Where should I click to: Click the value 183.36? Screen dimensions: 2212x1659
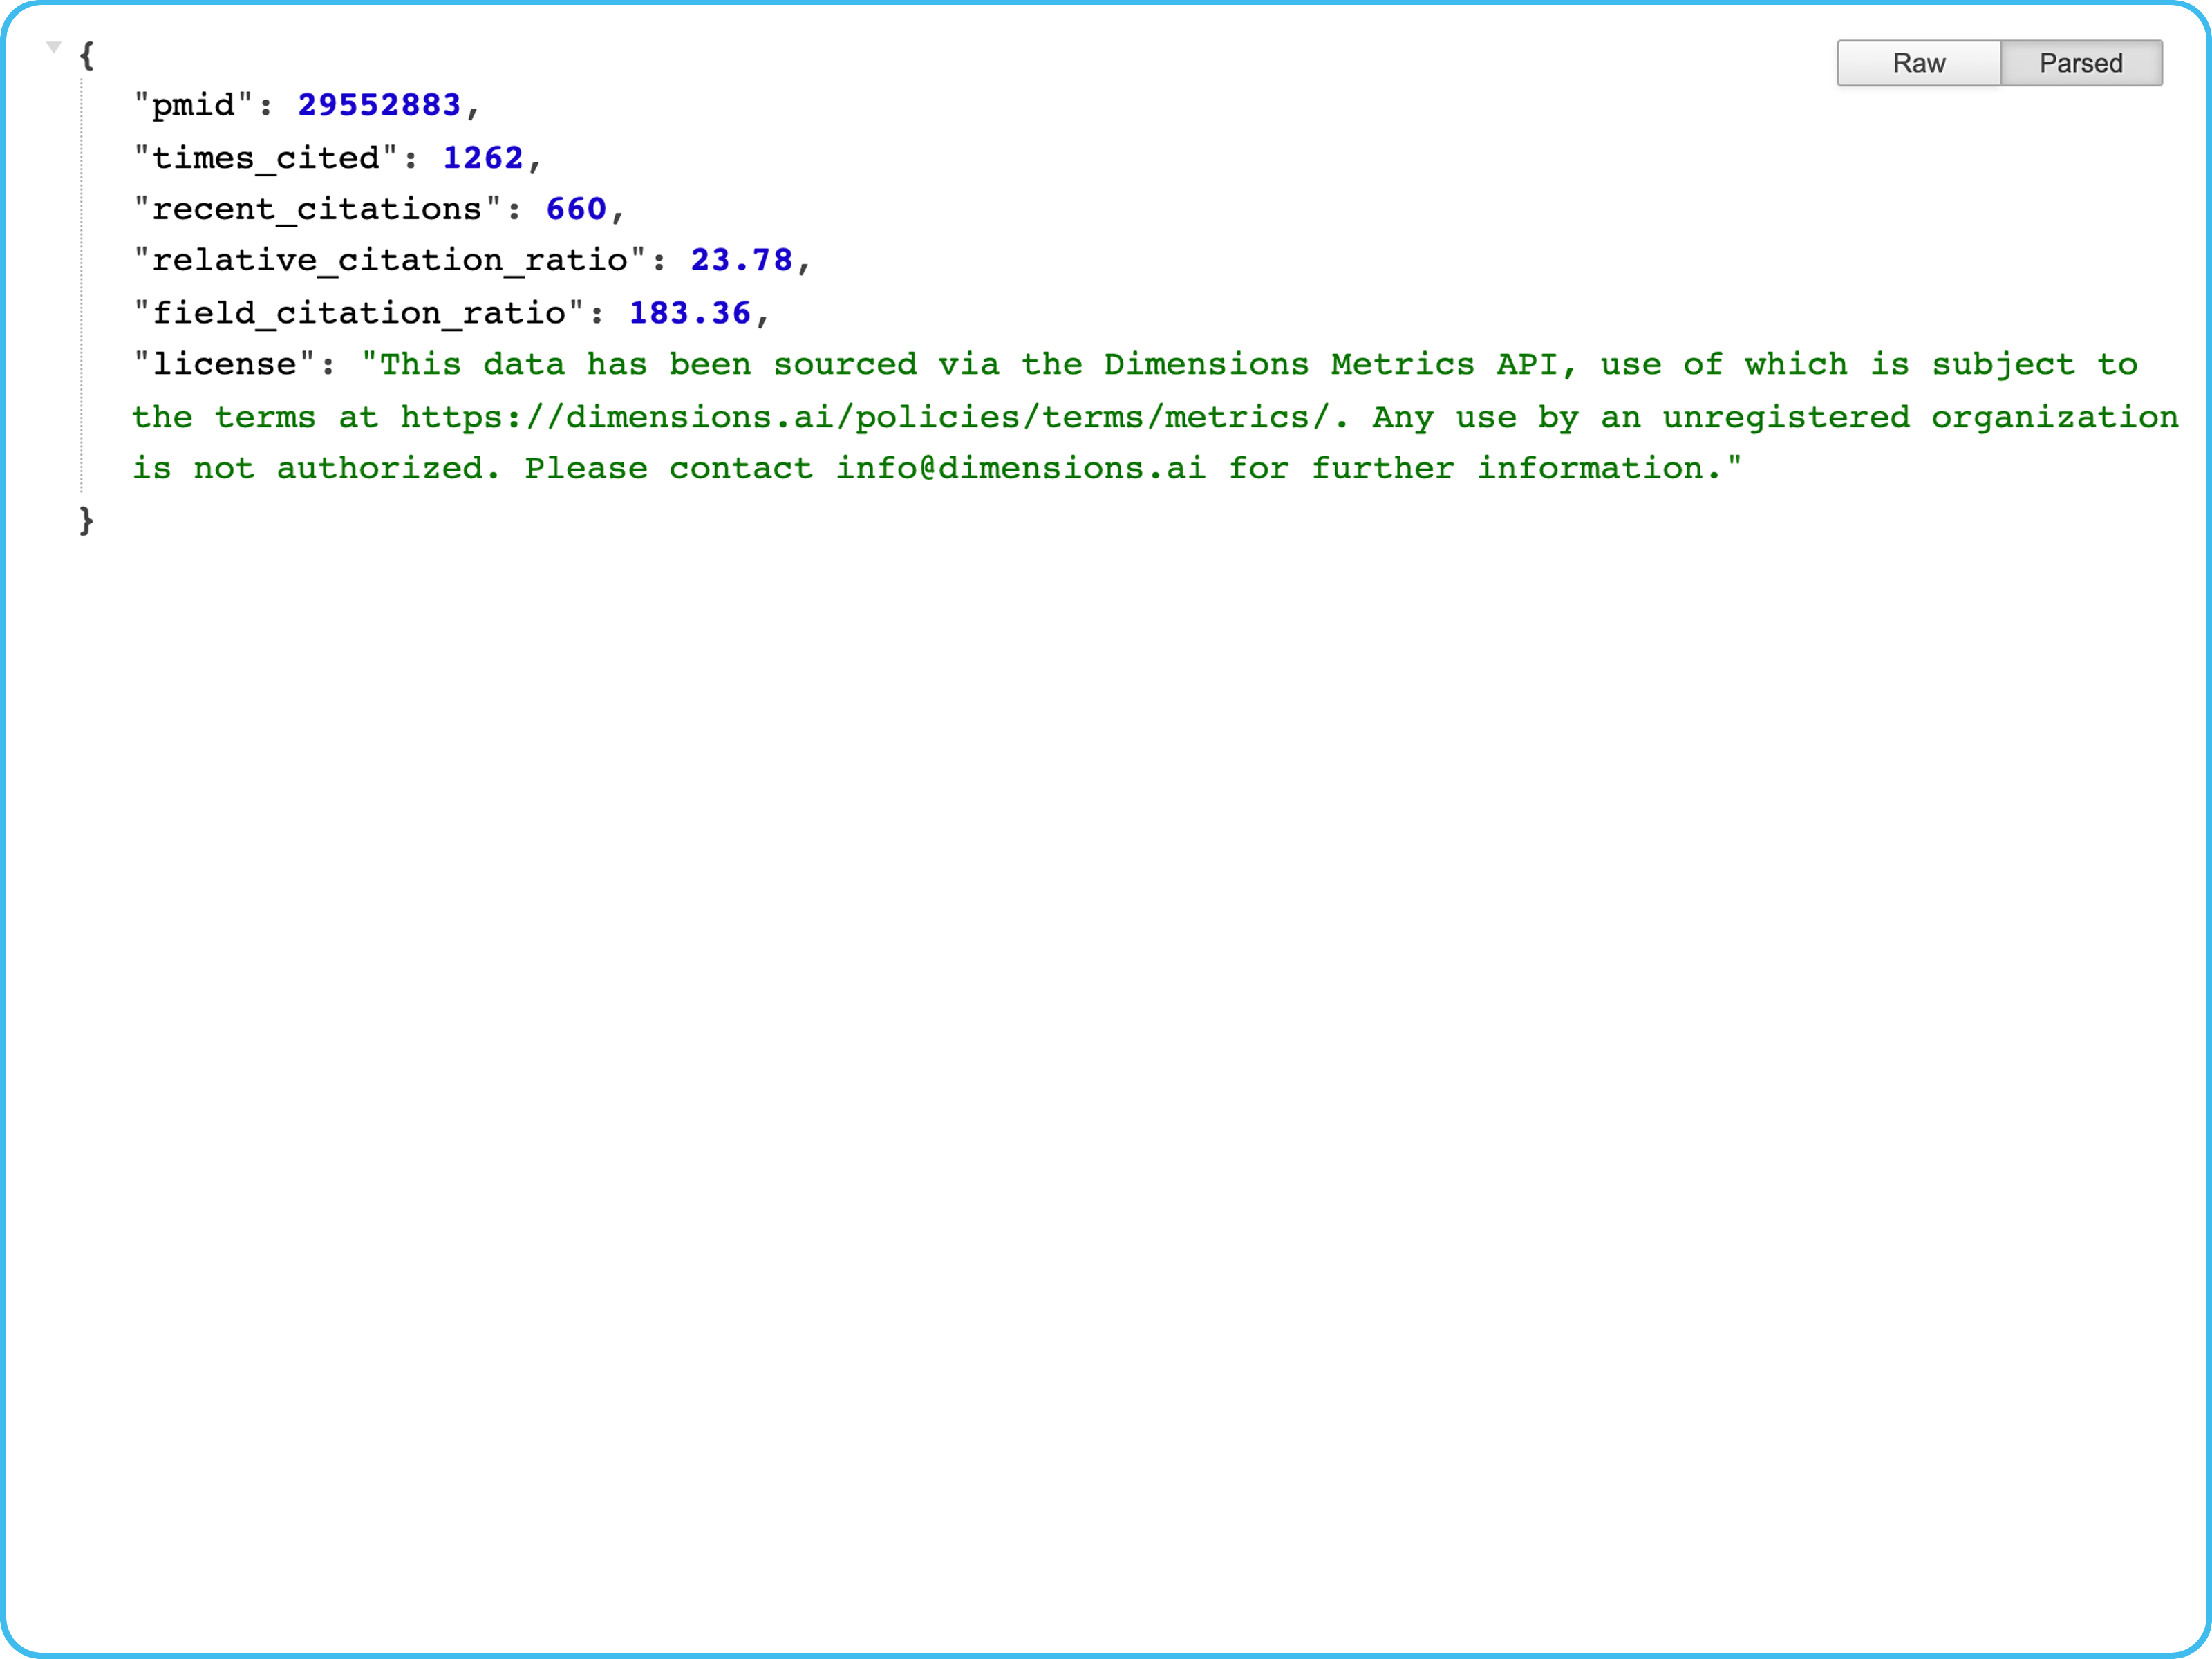click(x=689, y=313)
